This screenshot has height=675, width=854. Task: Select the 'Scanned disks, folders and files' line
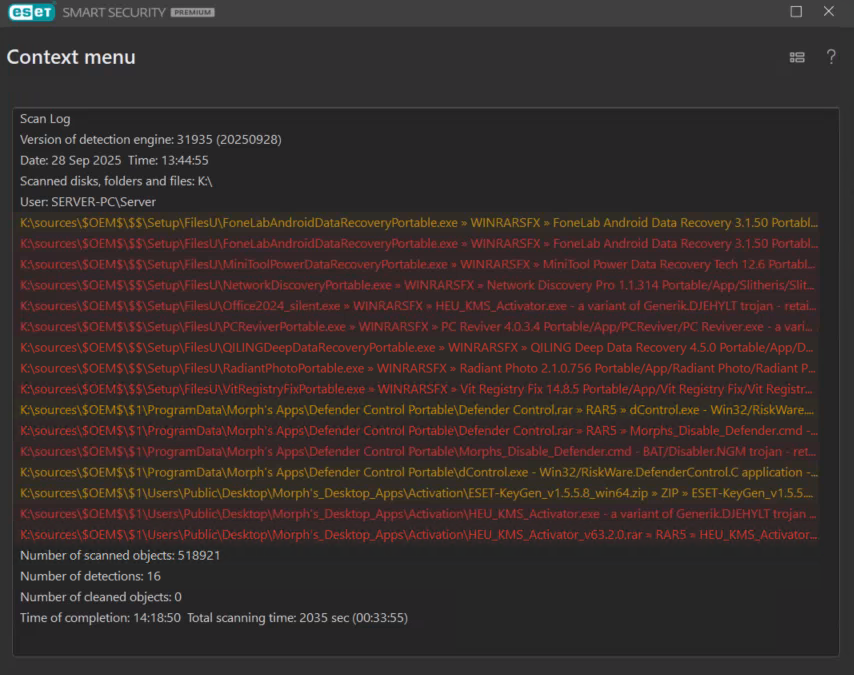tap(116, 181)
